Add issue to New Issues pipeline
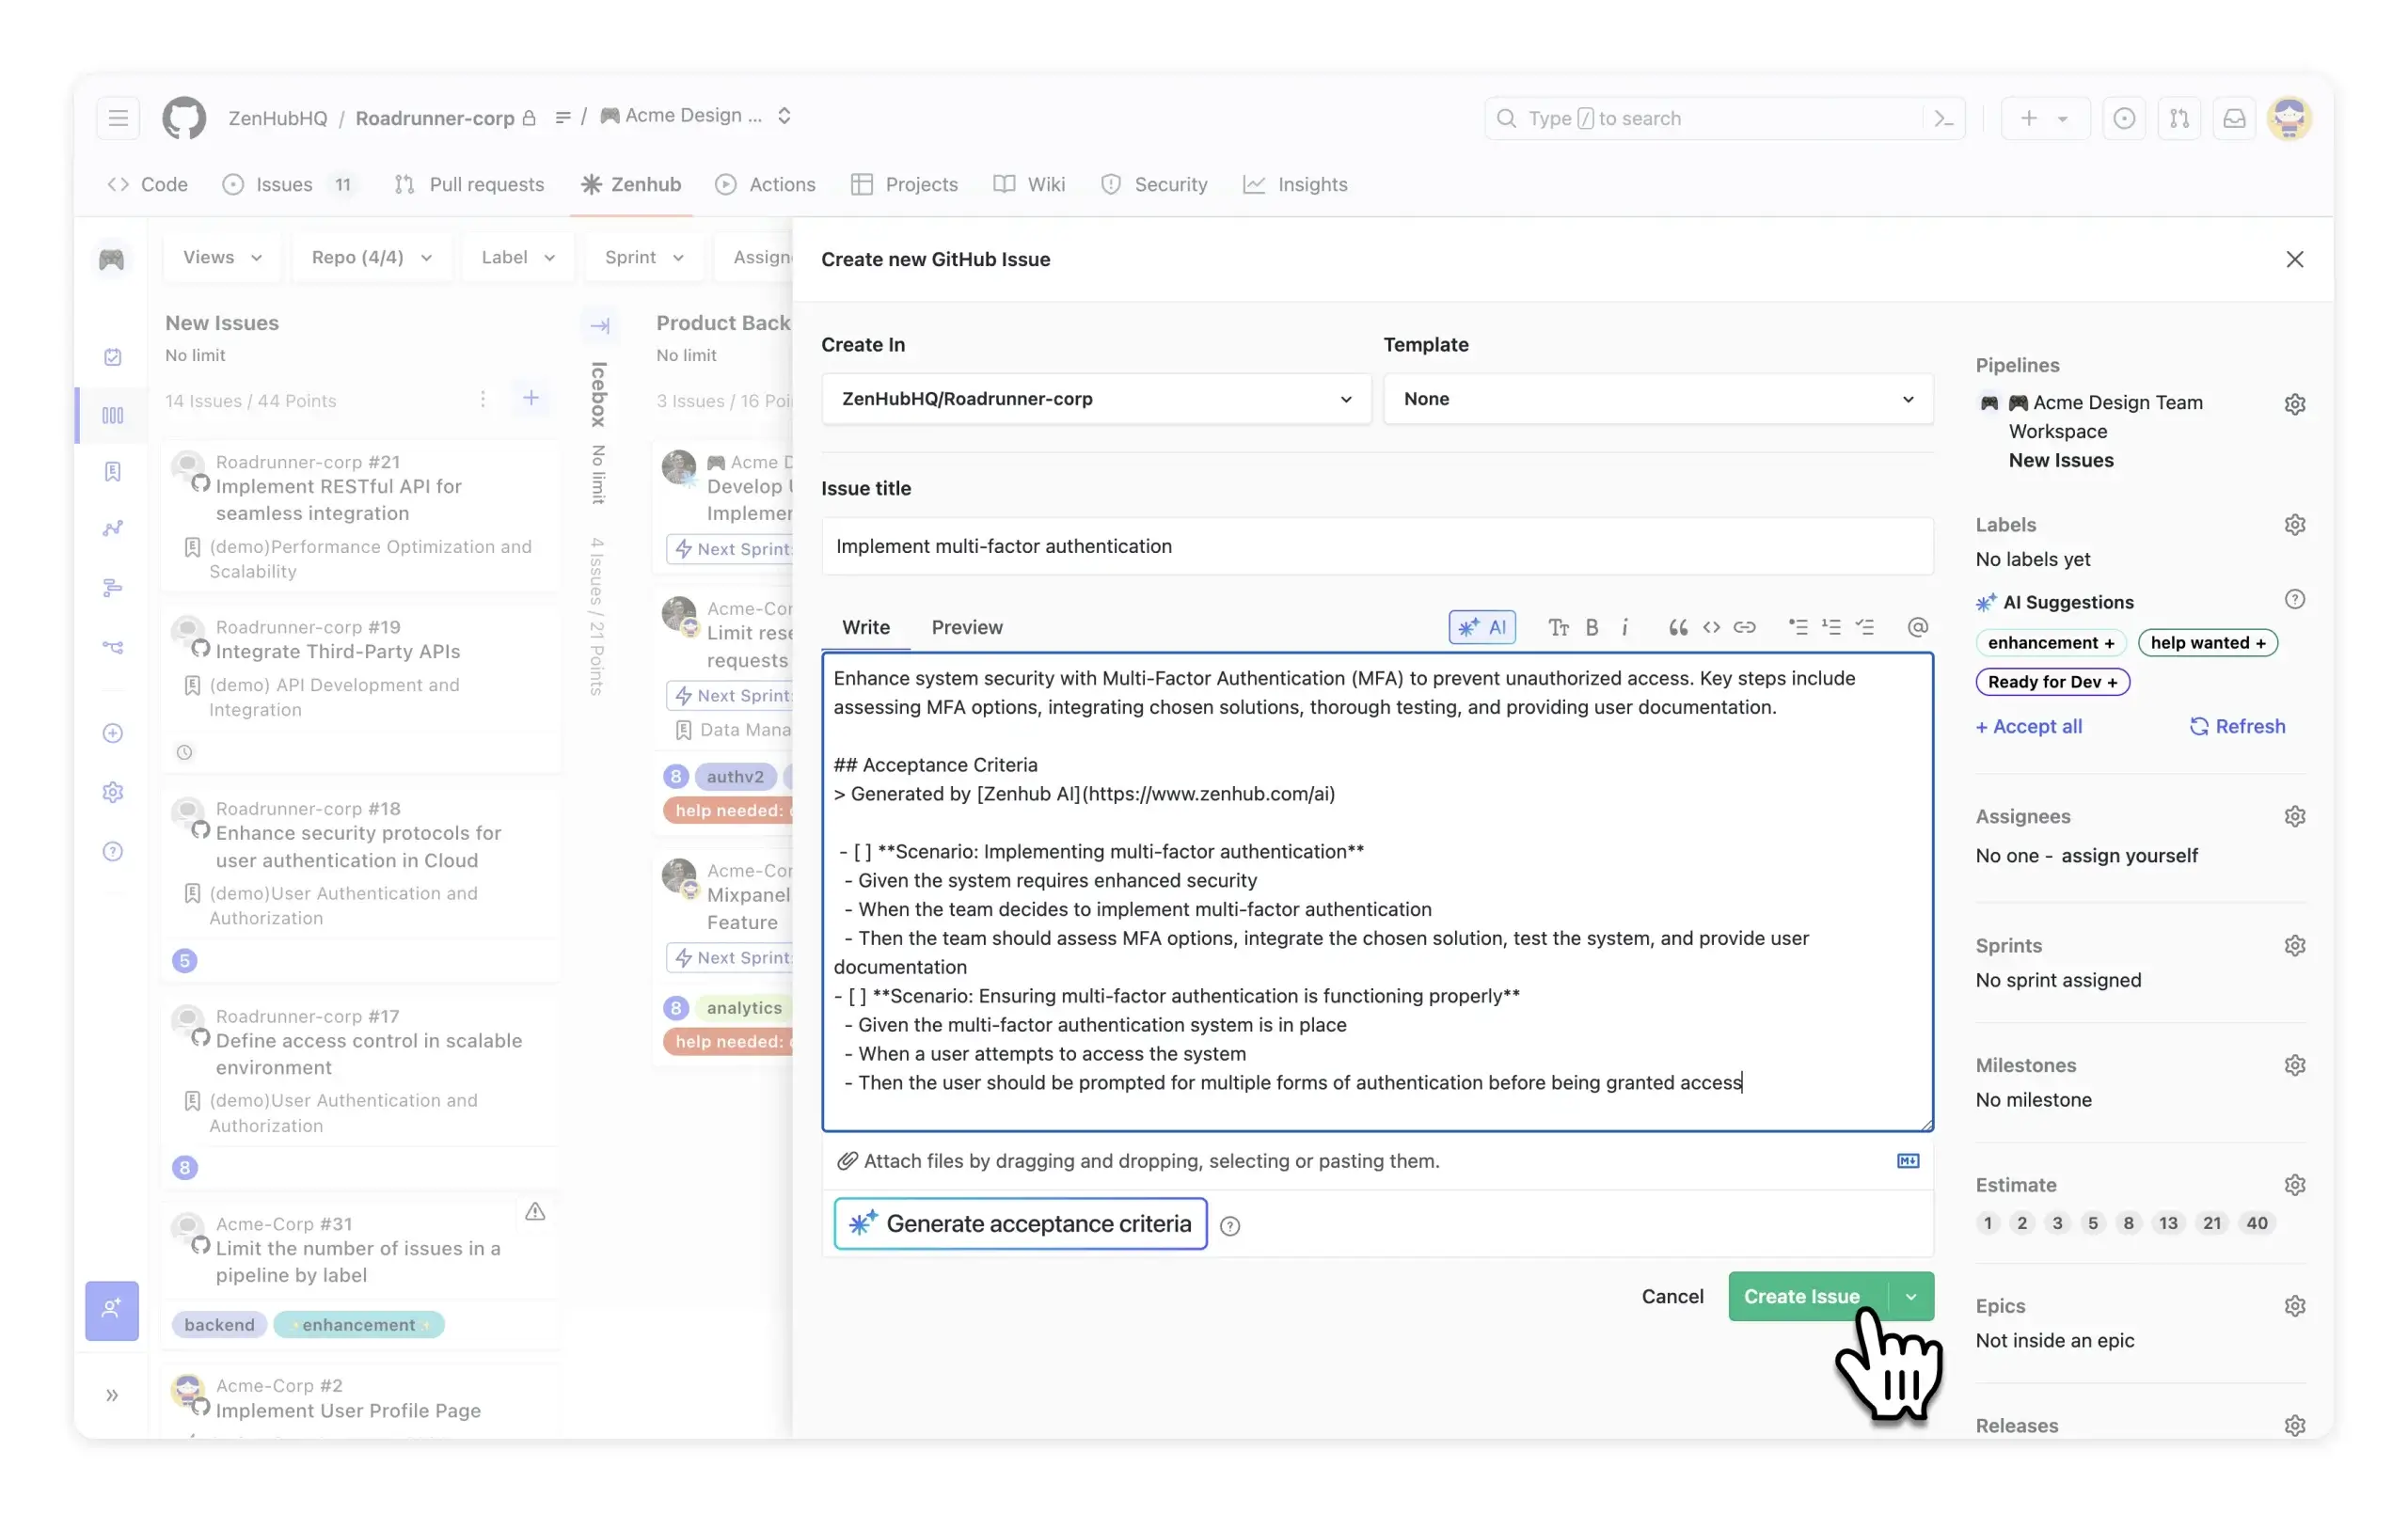This screenshot has height=1513, width=2408. pos(531,398)
